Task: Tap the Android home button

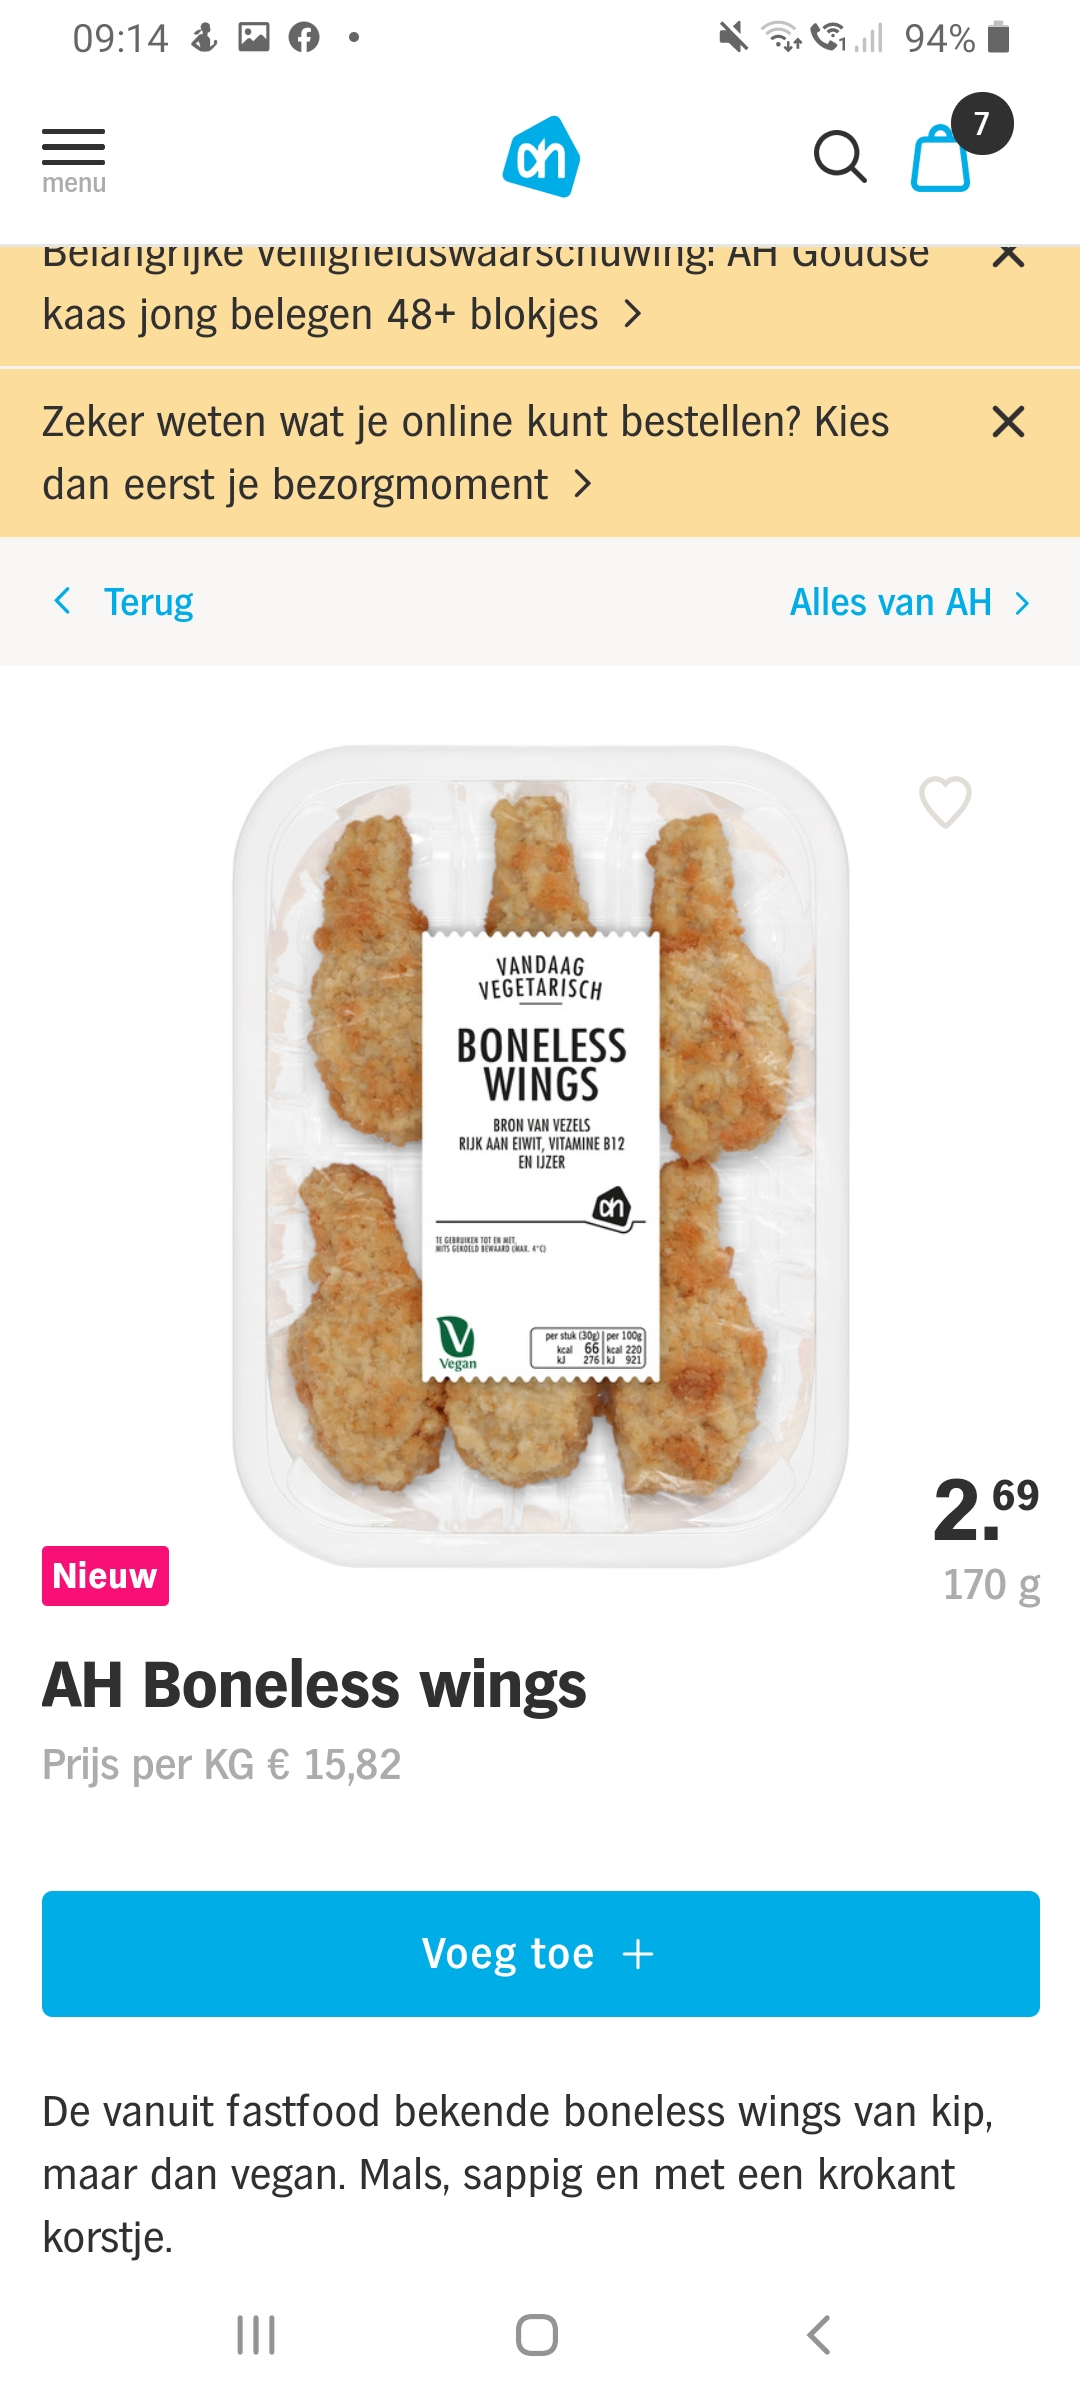Action: [537, 2335]
